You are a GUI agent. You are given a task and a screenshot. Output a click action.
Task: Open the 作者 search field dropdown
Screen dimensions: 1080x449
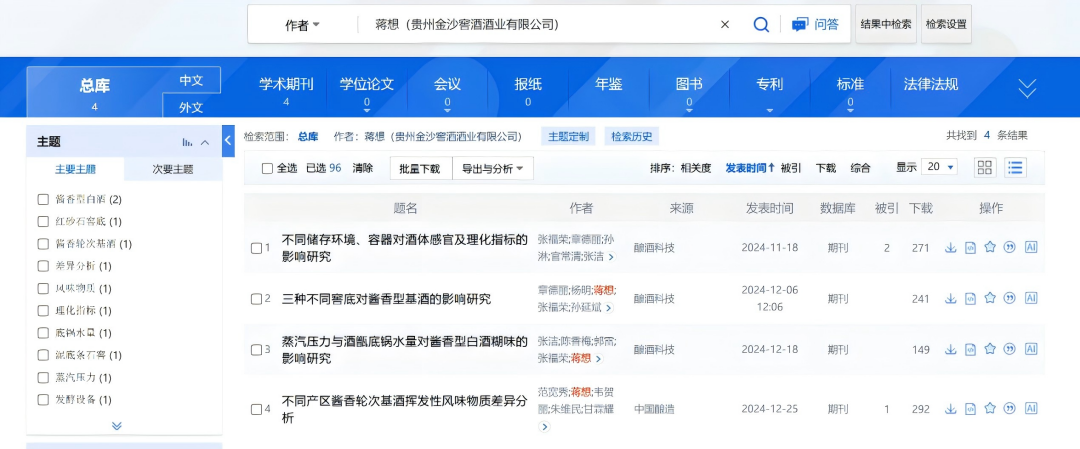302,25
